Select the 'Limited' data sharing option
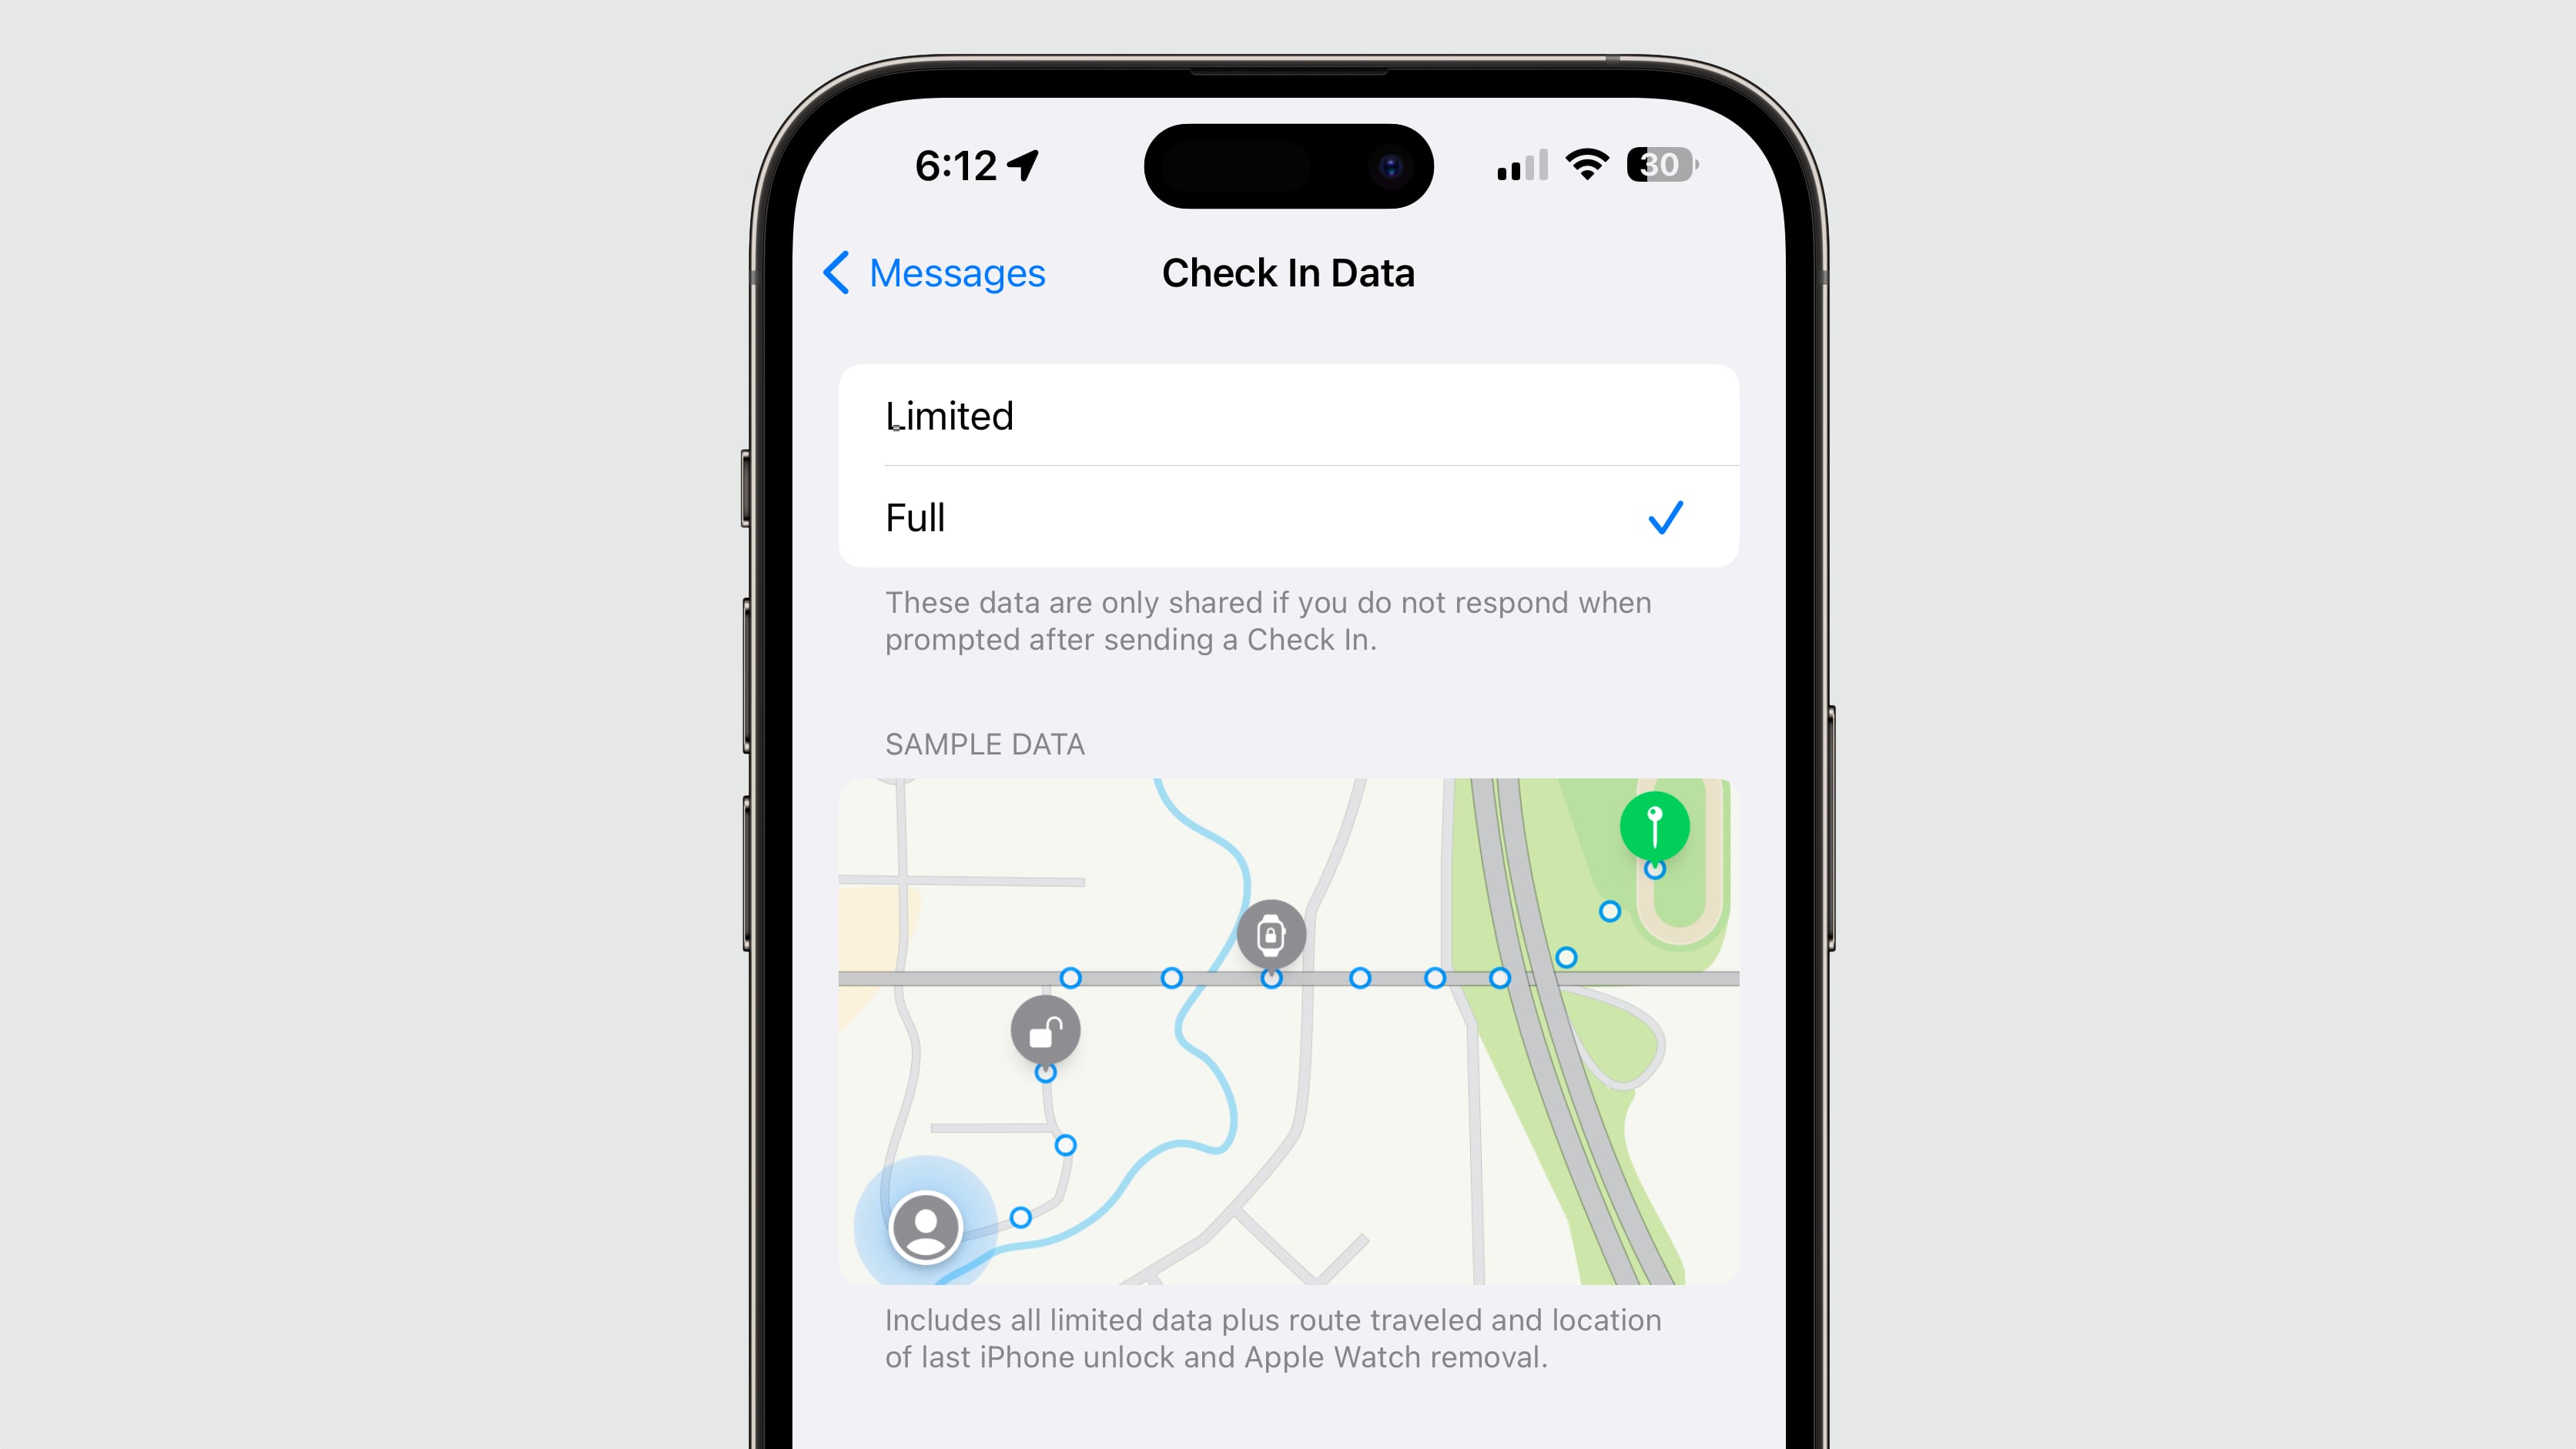 click(x=1286, y=416)
